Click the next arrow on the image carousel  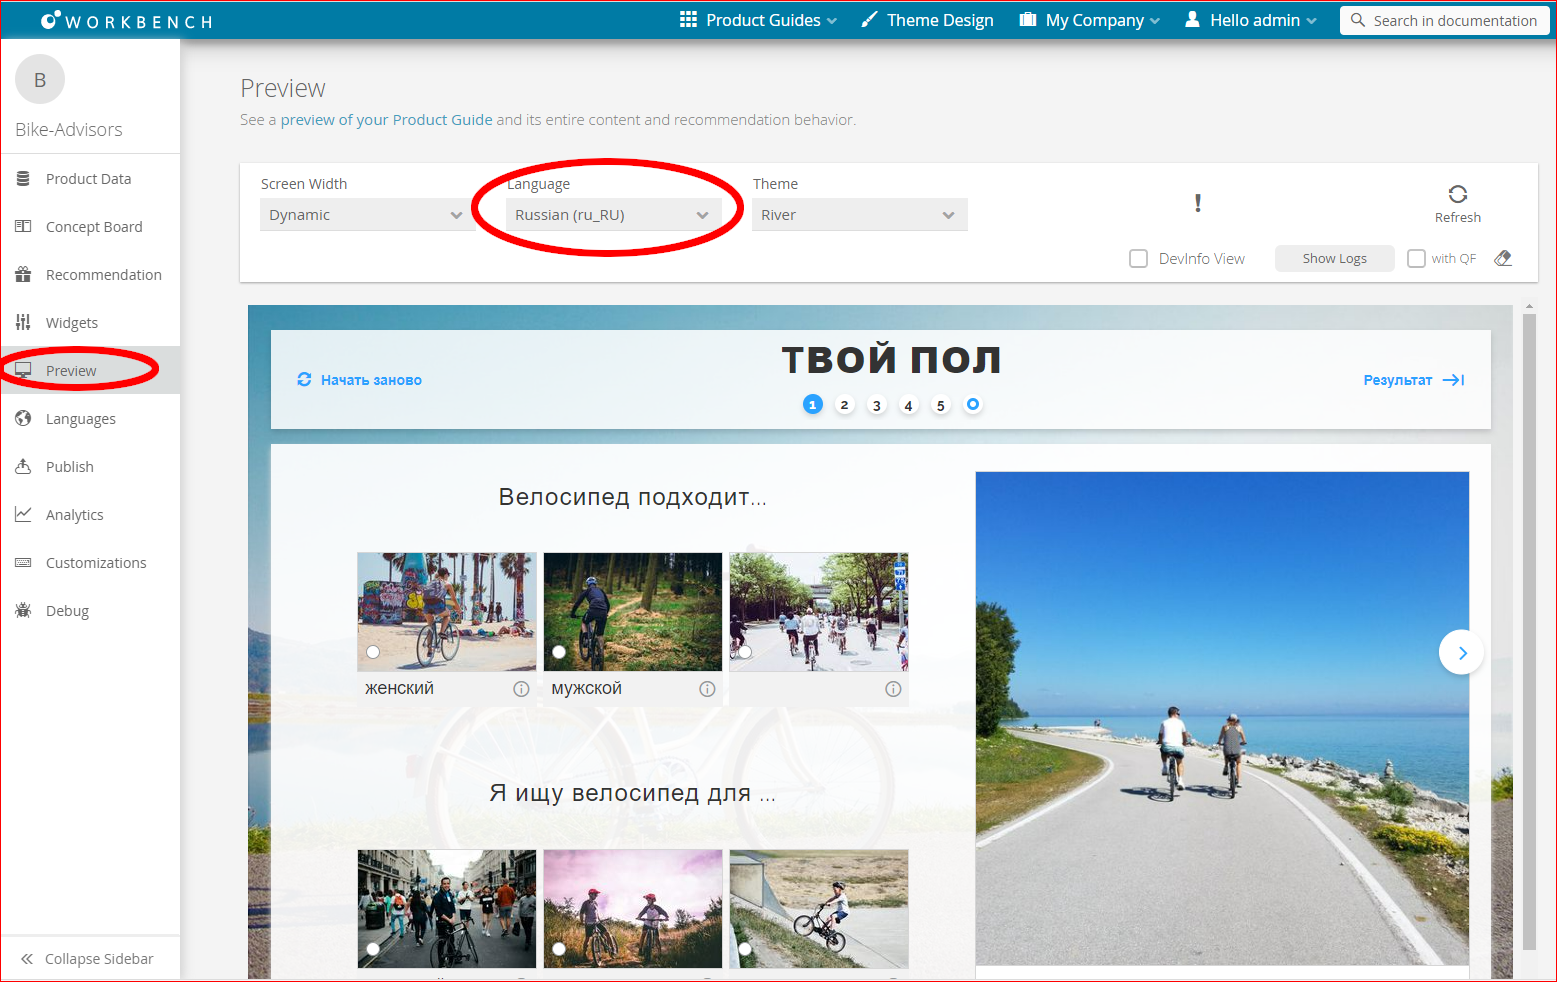1461,653
